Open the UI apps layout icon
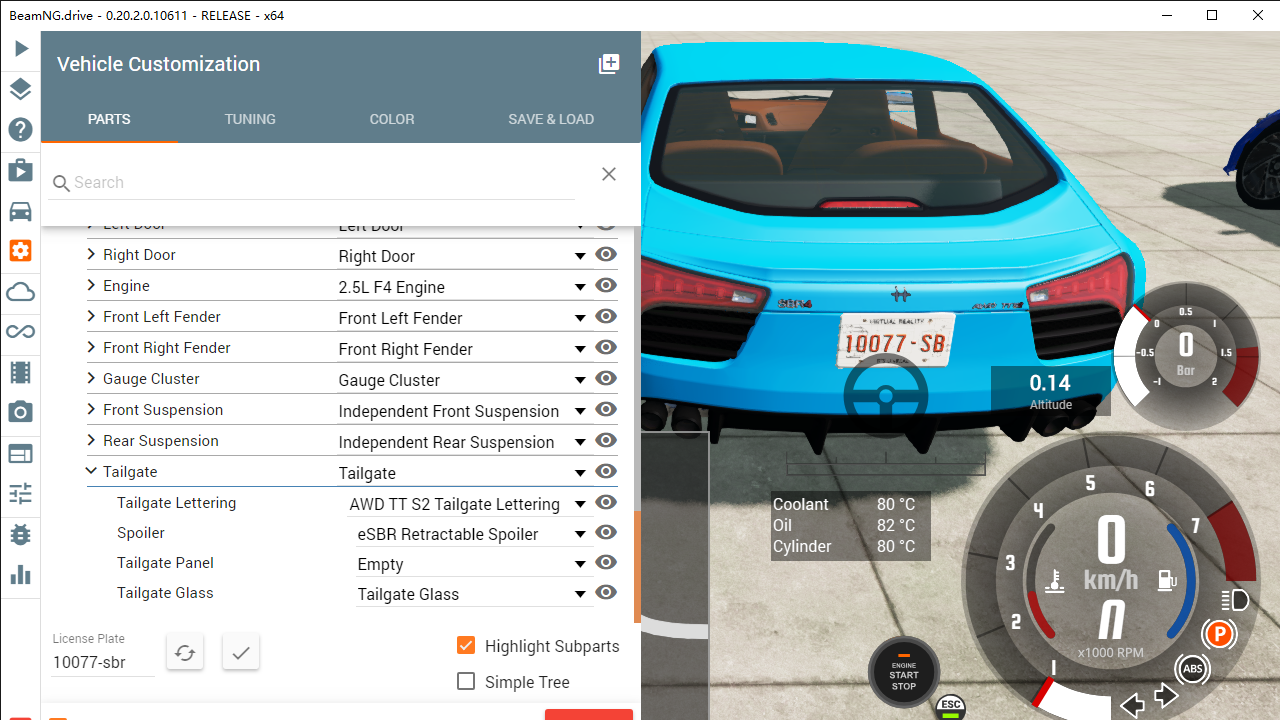 (x=21, y=454)
